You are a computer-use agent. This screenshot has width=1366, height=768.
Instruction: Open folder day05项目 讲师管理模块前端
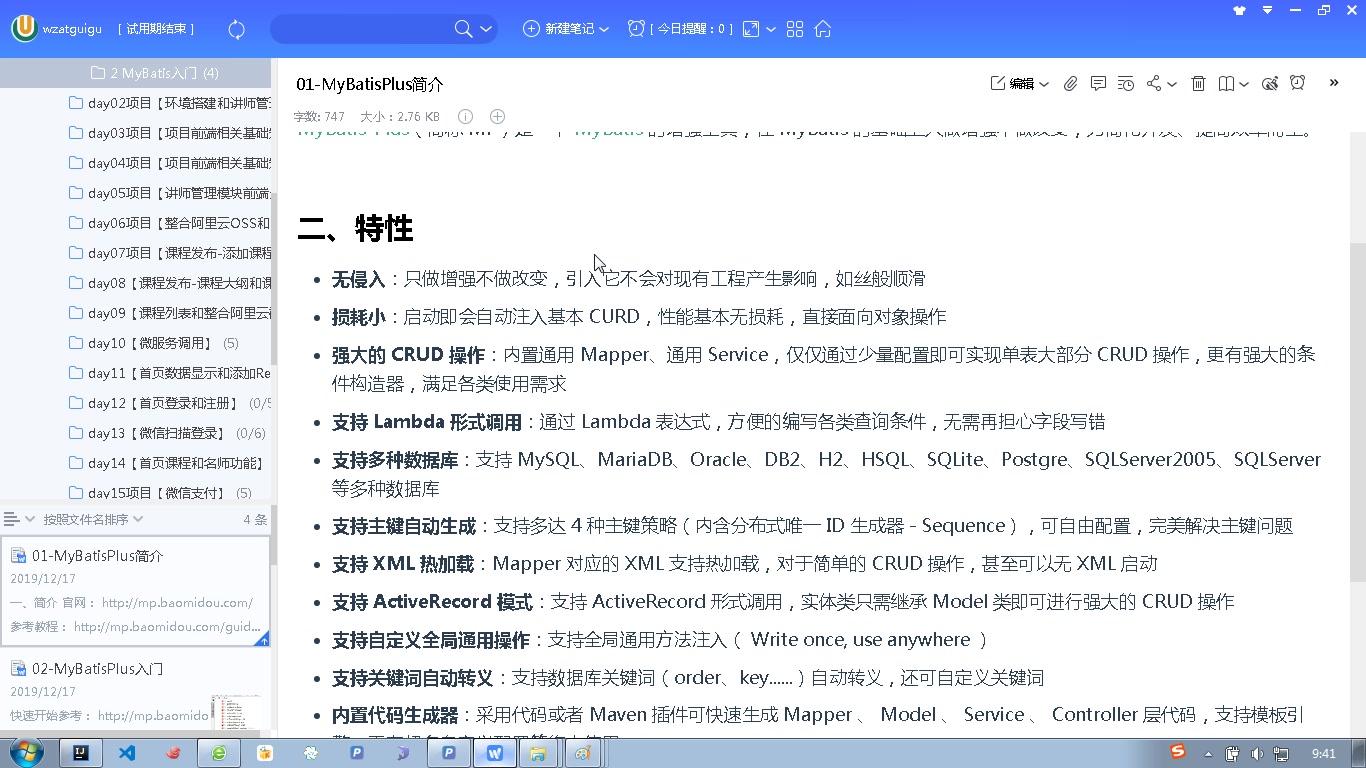[x=168, y=193]
